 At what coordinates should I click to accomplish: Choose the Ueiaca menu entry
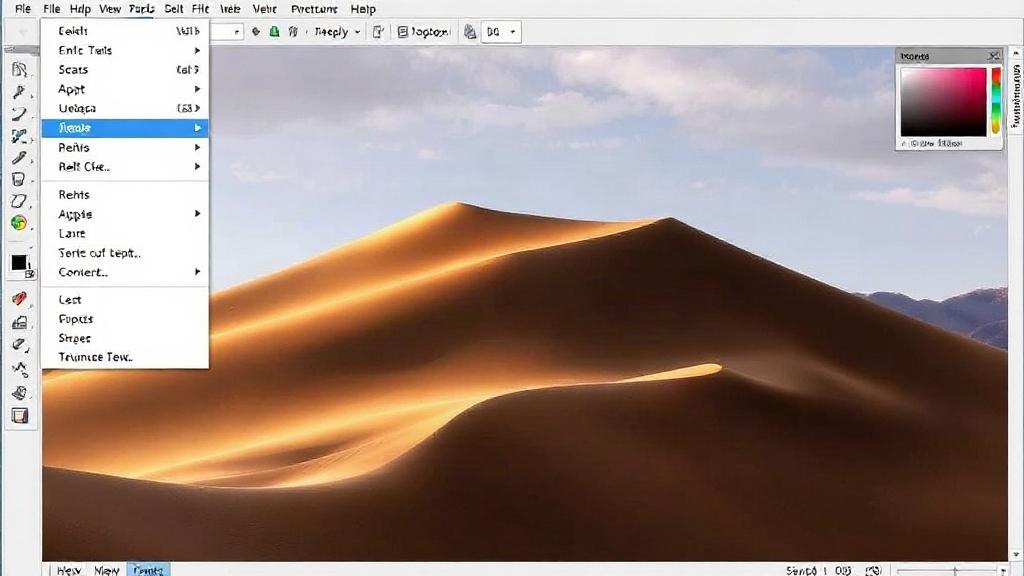pyautogui.click(x=125, y=108)
